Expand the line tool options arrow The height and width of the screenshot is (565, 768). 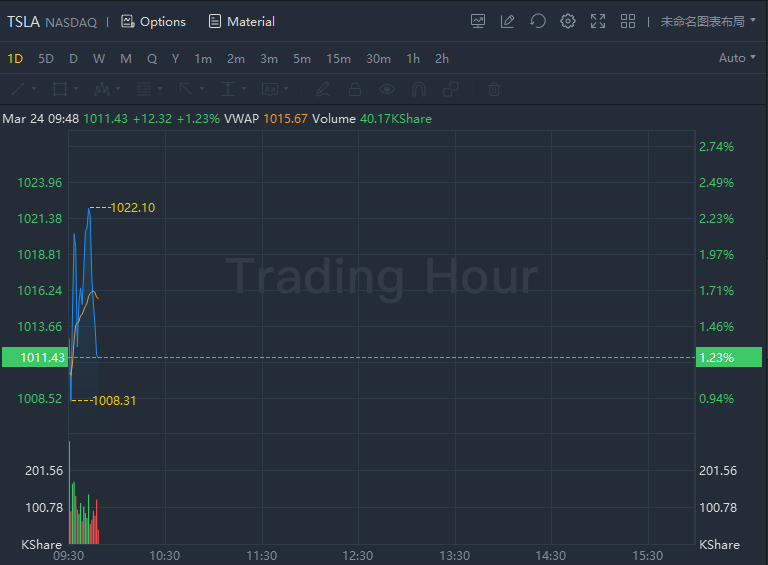pyautogui.click(x=34, y=89)
